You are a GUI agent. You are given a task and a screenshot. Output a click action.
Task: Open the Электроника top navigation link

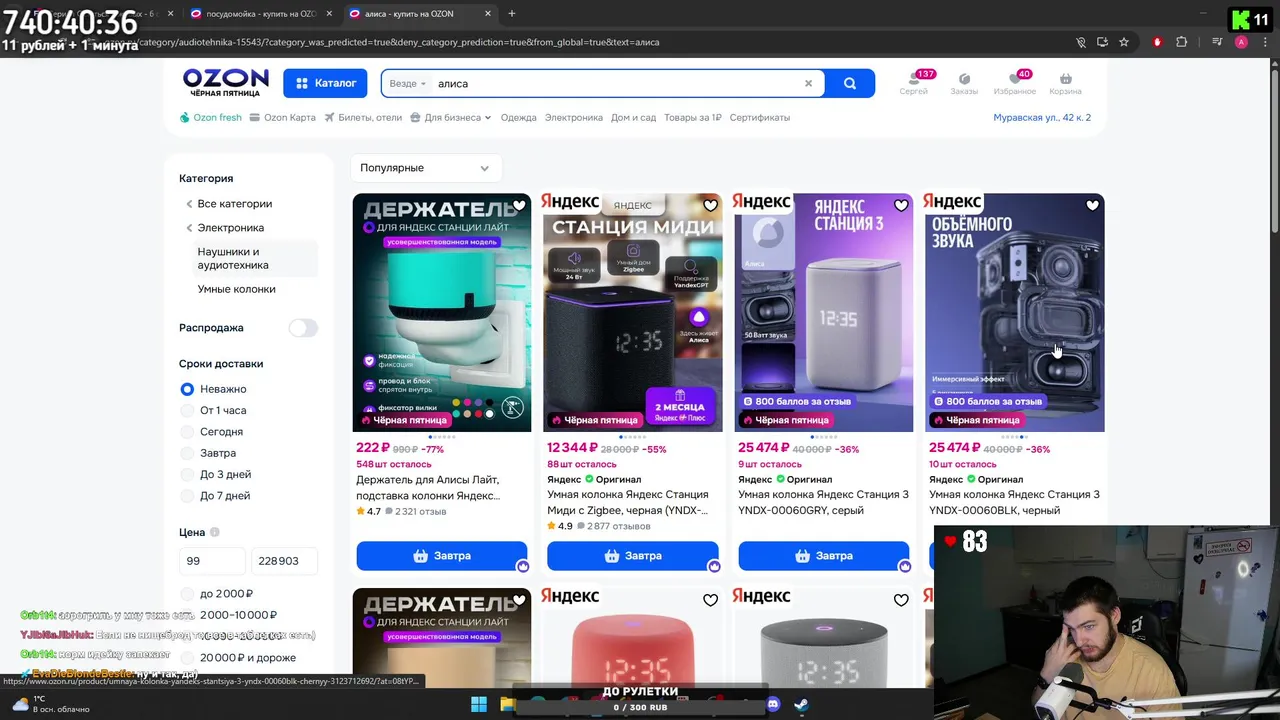(x=573, y=118)
